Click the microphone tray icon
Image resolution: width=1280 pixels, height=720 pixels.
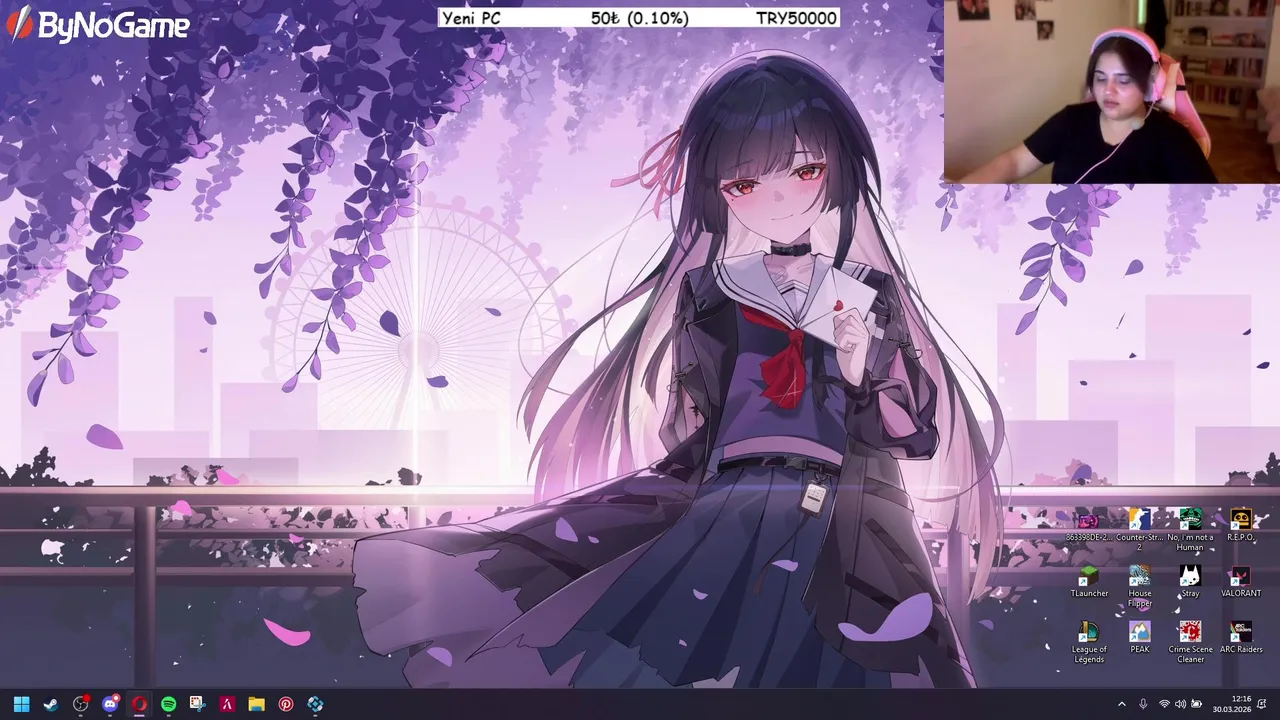pos(1143,704)
